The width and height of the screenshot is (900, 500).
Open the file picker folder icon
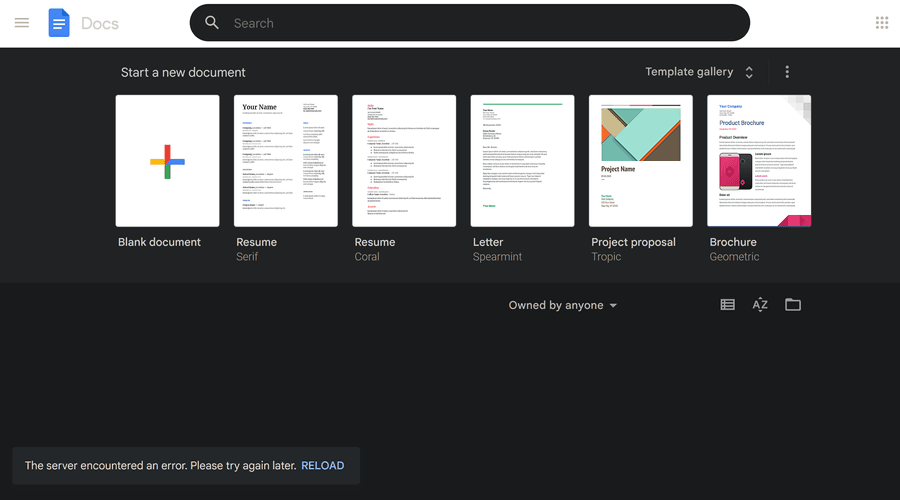pyautogui.click(x=793, y=305)
